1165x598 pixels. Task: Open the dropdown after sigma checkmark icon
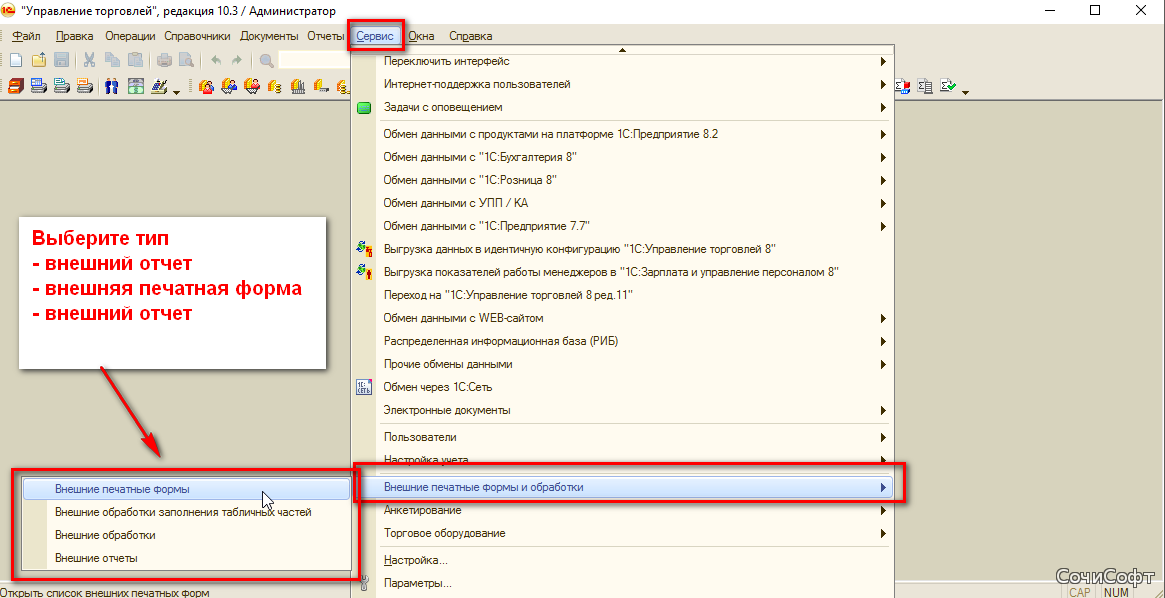pos(965,92)
